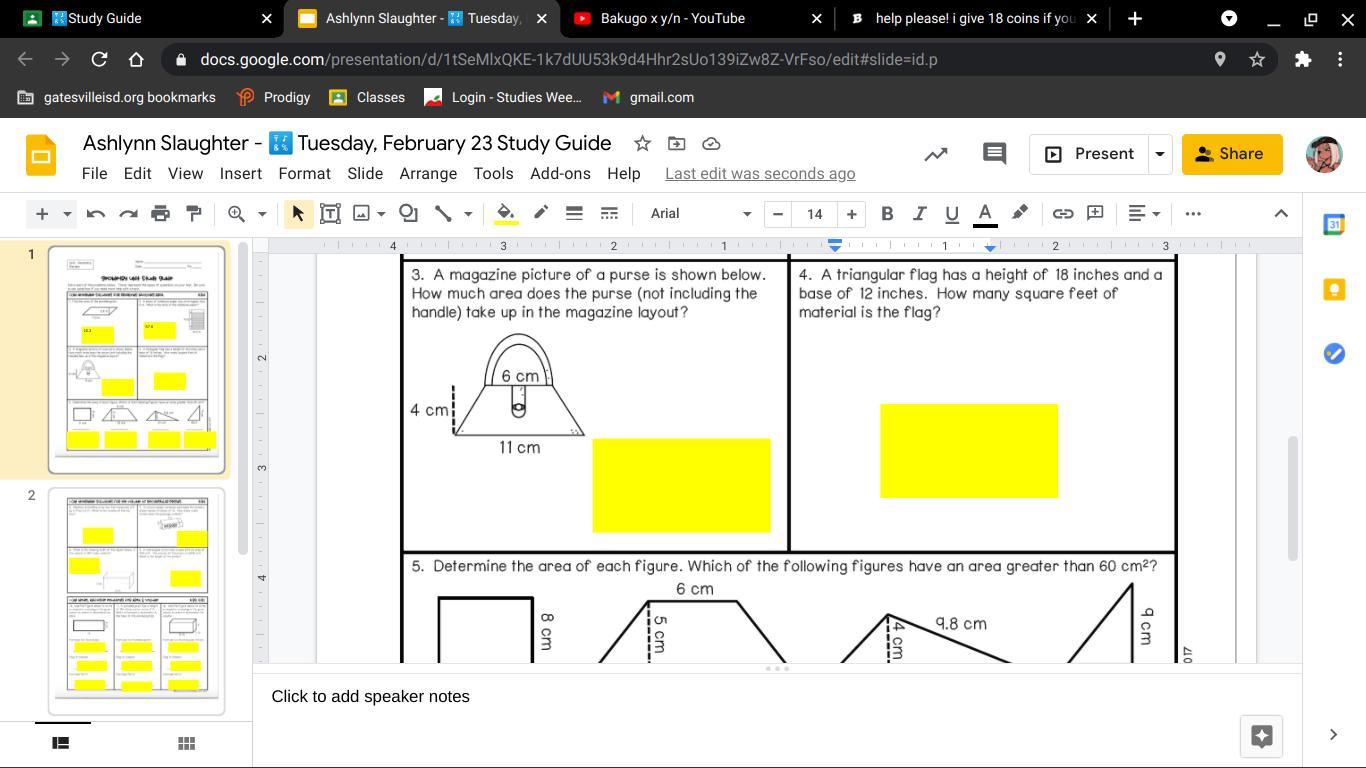The width and height of the screenshot is (1366, 768).
Task: Open the Border dash options
Action: tap(608, 213)
